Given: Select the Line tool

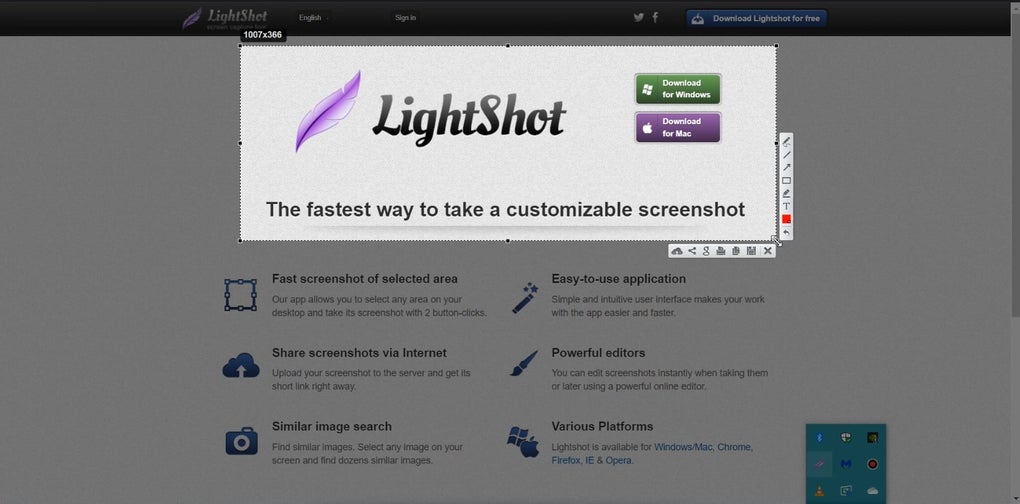Looking at the screenshot, I should coord(786,155).
